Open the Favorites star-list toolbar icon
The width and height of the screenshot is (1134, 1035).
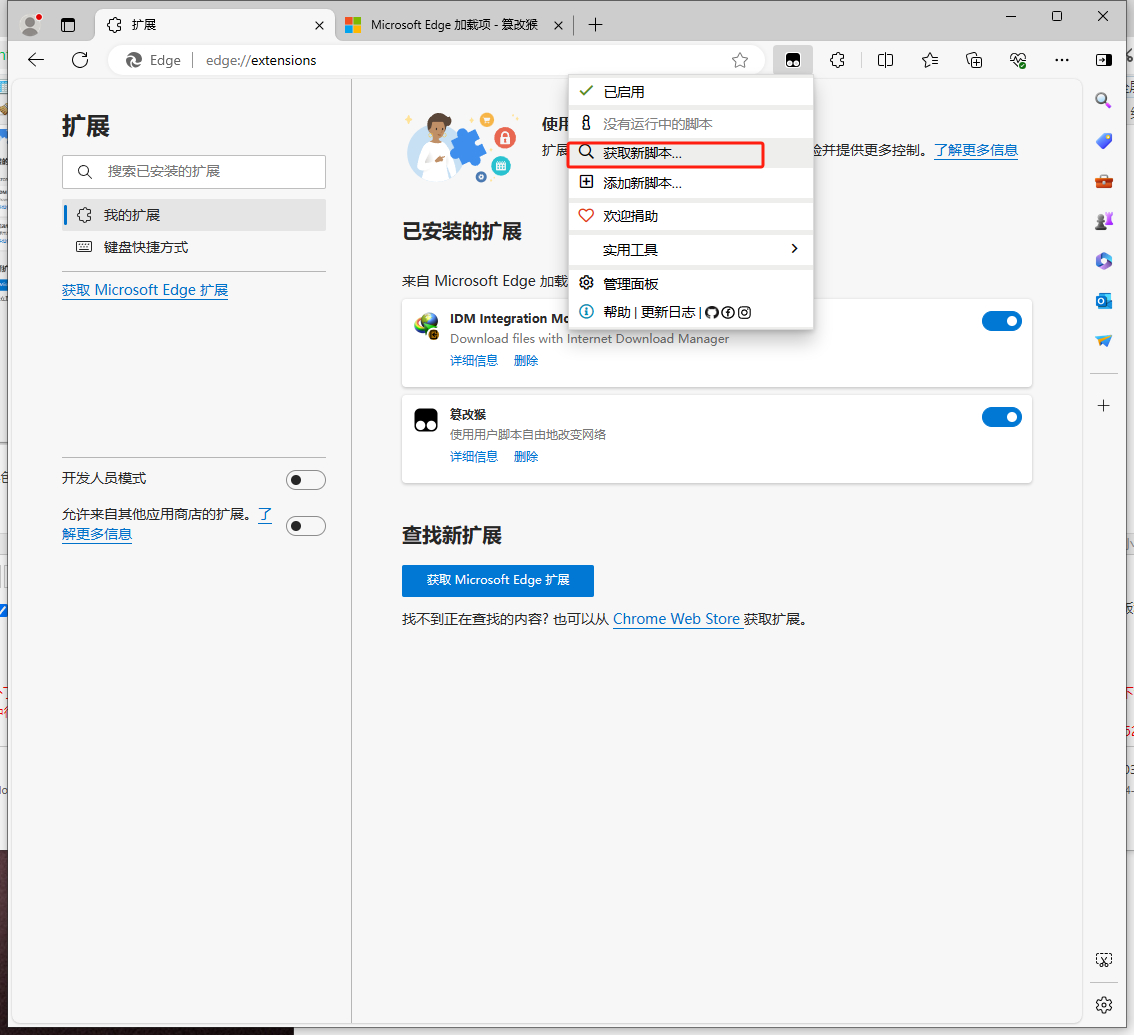point(930,60)
